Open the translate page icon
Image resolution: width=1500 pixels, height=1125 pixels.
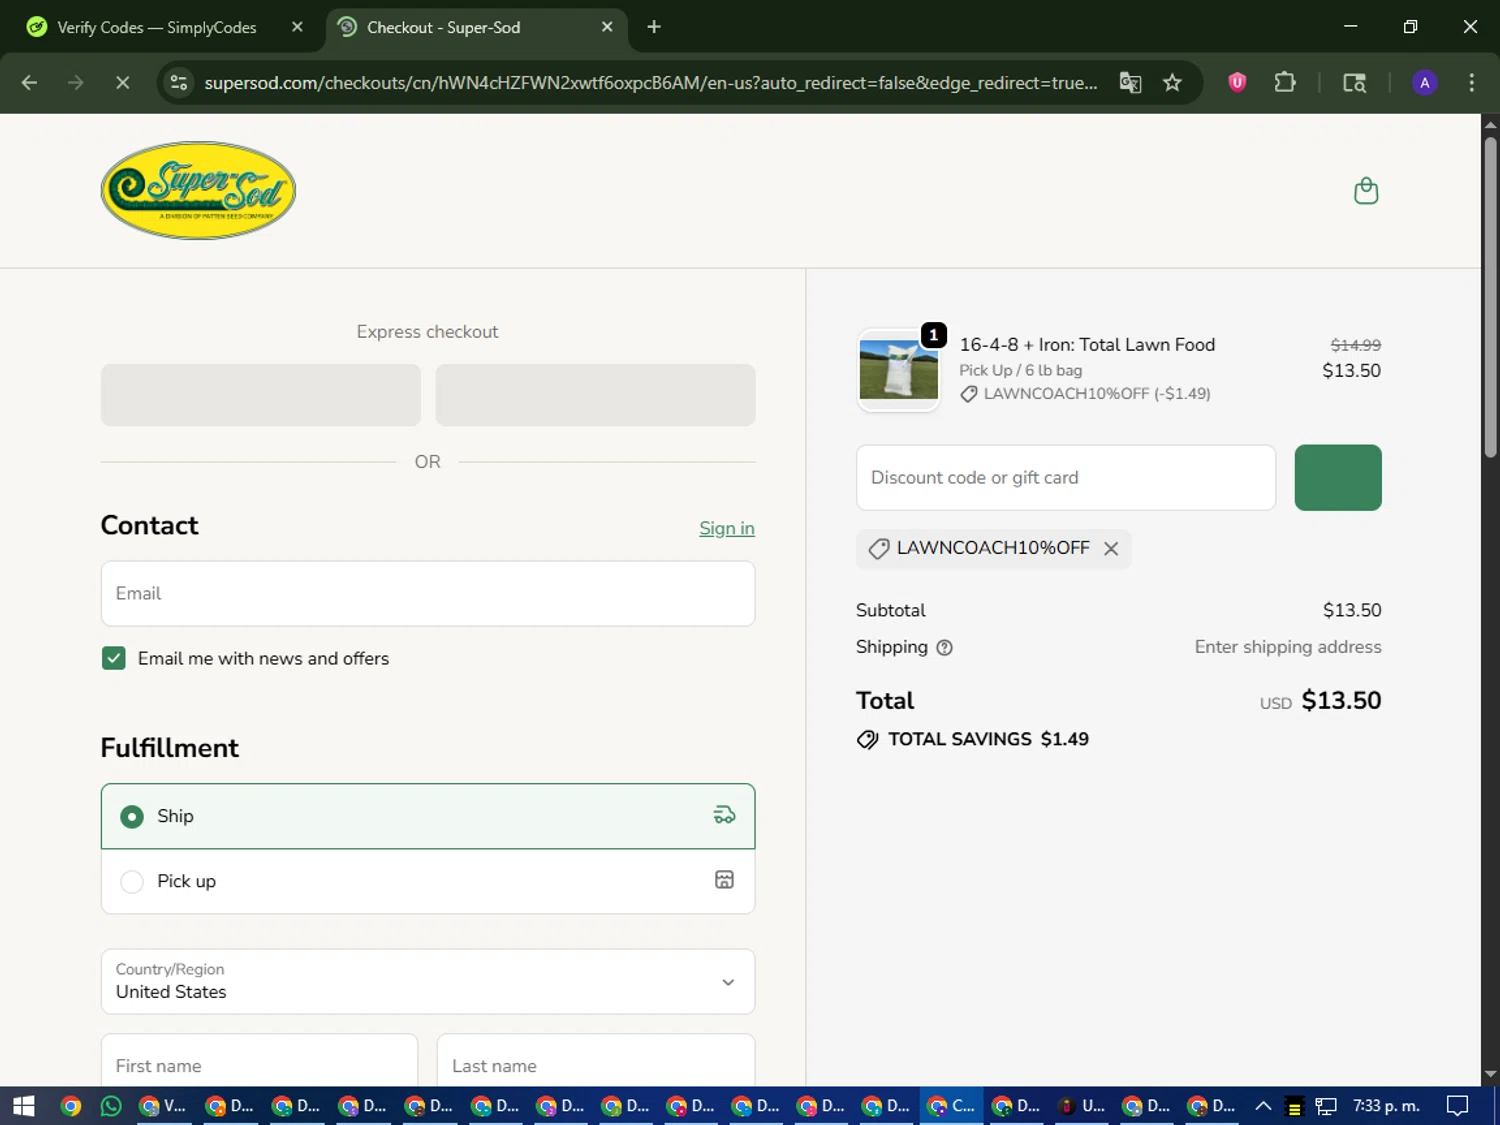tap(1130, 83)
